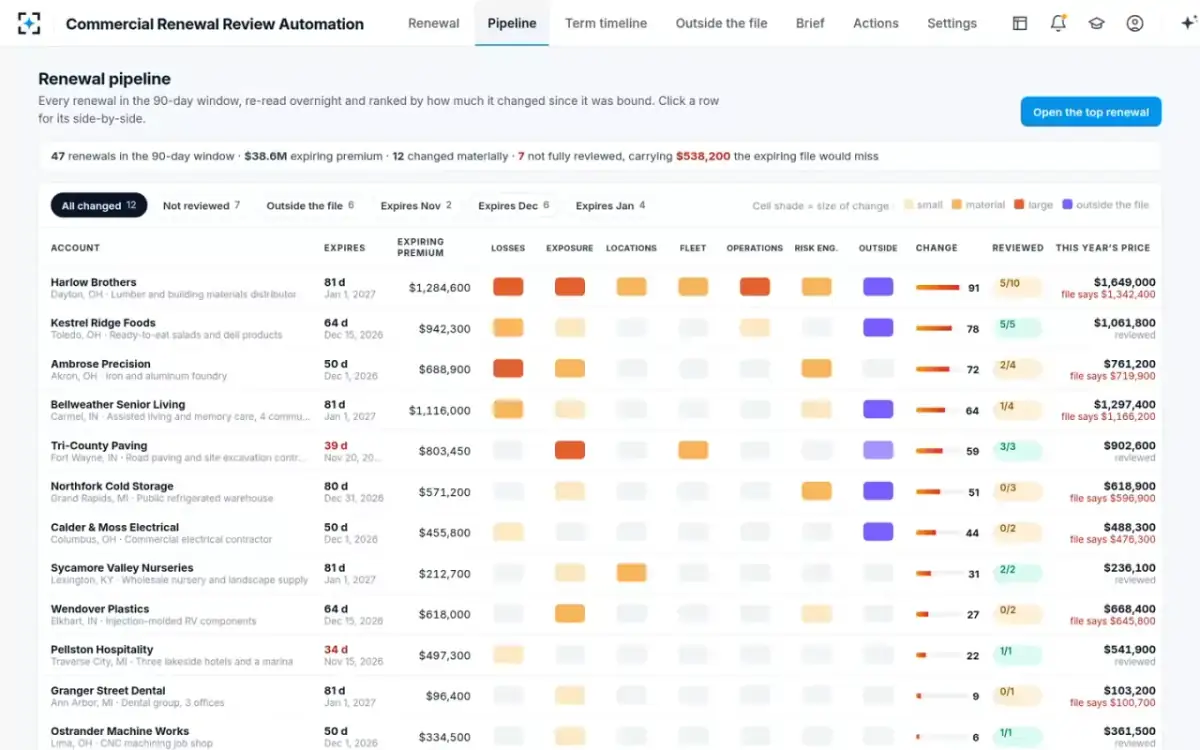Click Kestrel Ridge Foods Outside shade cell
The width and height of the screenshot is (1200, 750).
878,327
